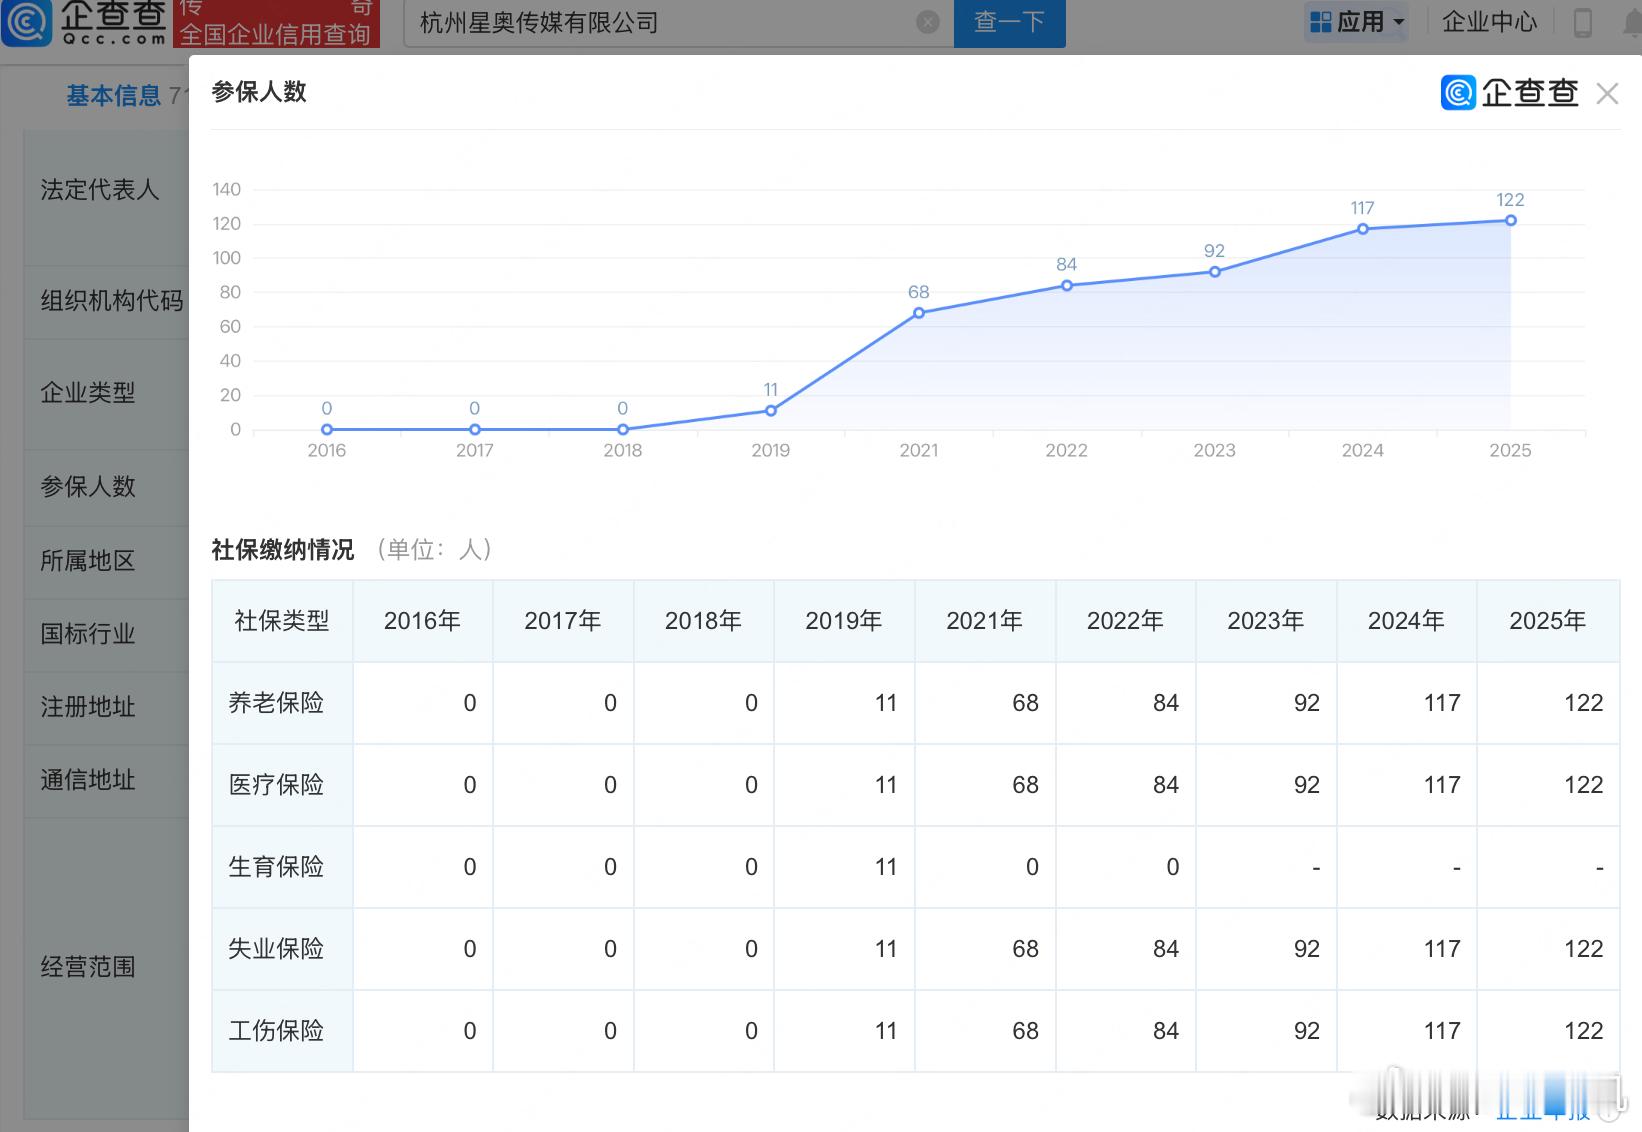The image size is (1642, 1132).
Task: Click the 2019 data point on chart
Action: coord(771,411)
